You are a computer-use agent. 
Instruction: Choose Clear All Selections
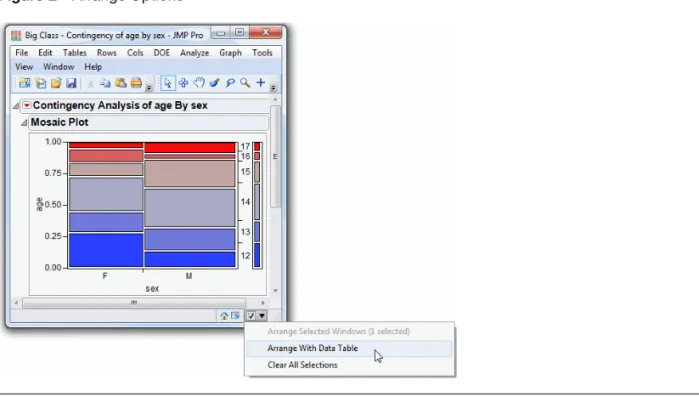(349, 365)
